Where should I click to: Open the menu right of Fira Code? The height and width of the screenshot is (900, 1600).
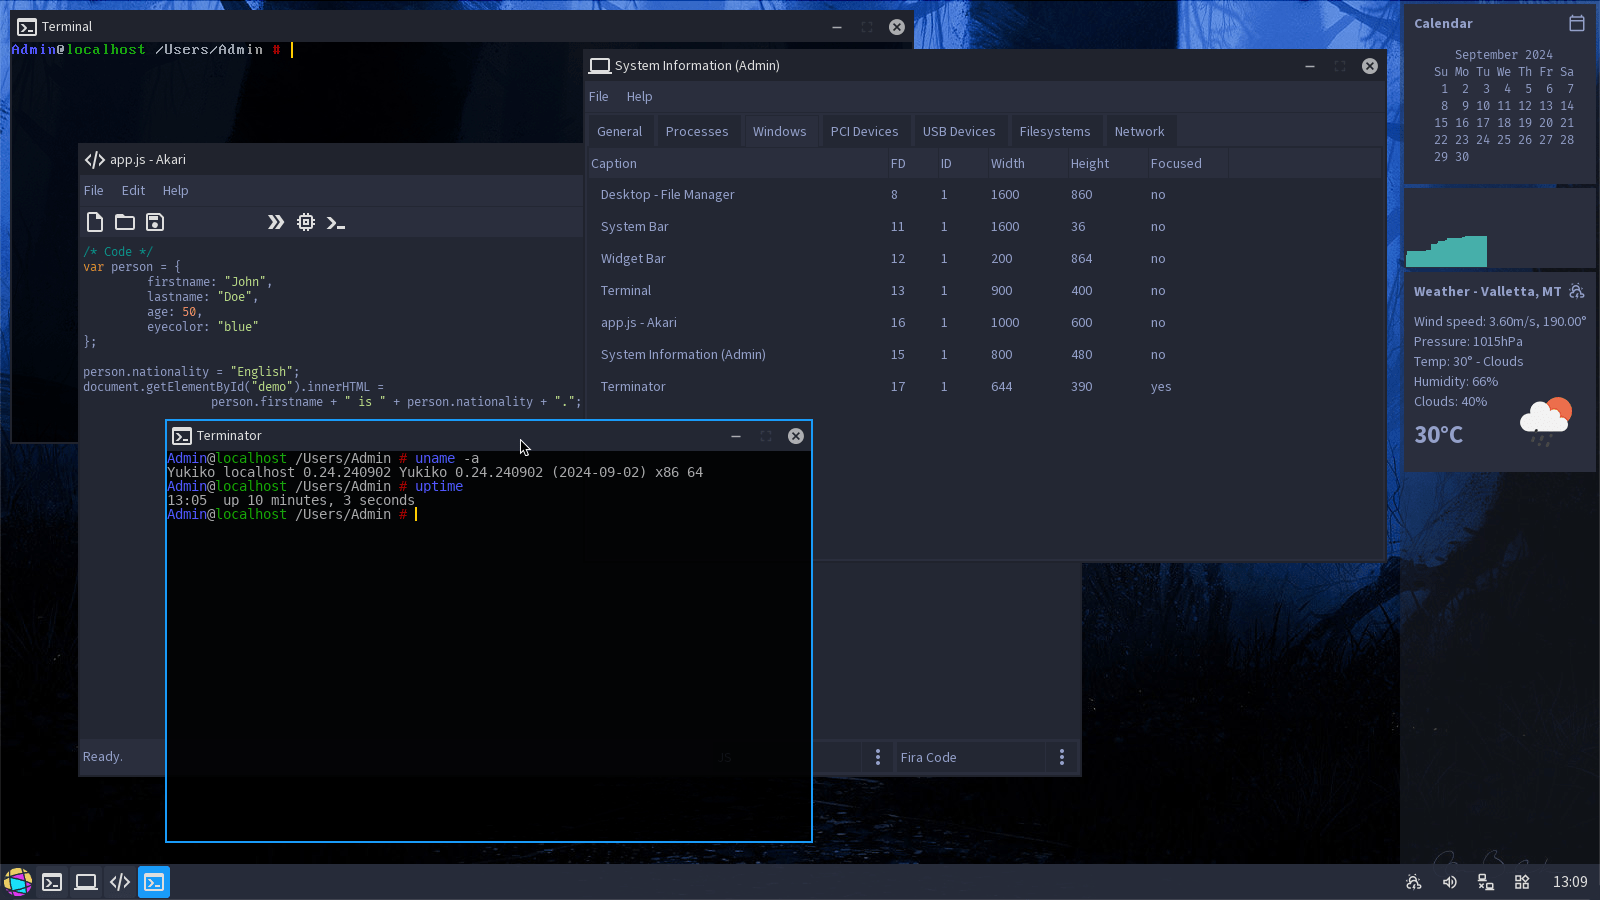1062,757
